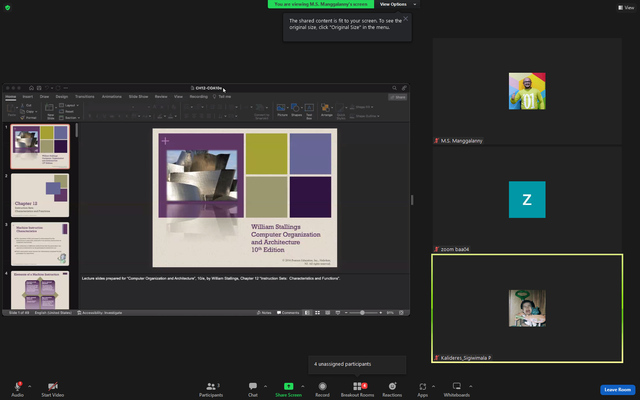Click the Copy icon in ribbon

(23, 111)
